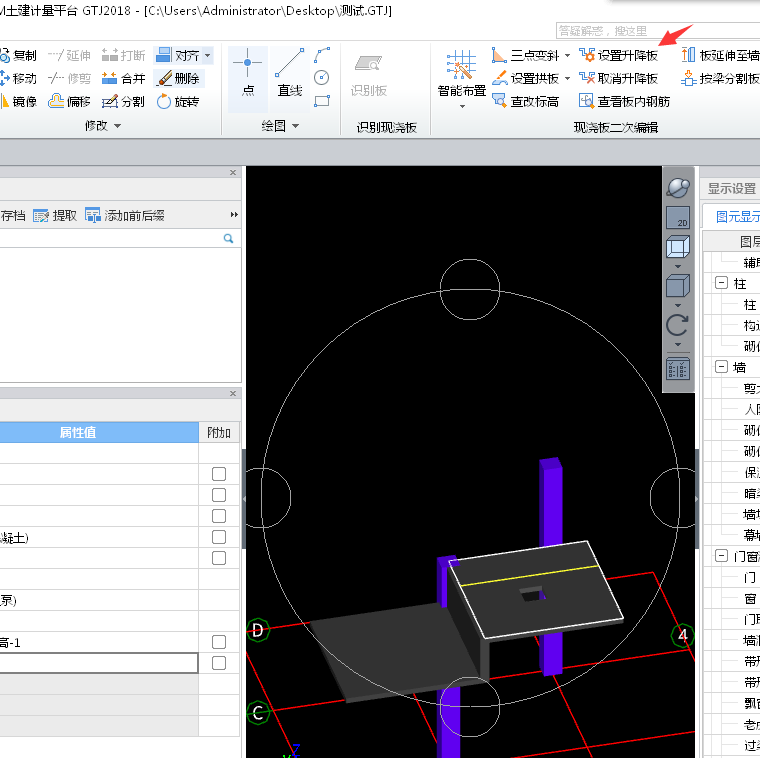Click 设置升降板 raise-lower slab tool

click(618, 56)
